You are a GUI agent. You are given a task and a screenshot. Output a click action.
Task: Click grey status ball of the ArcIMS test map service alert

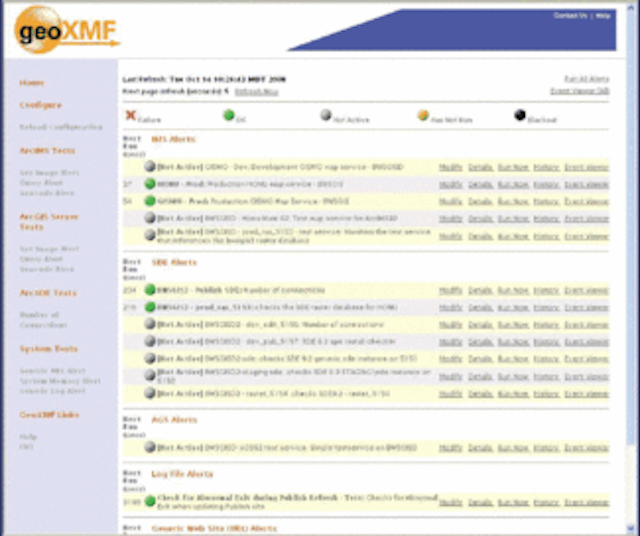(x=150, y=218)
